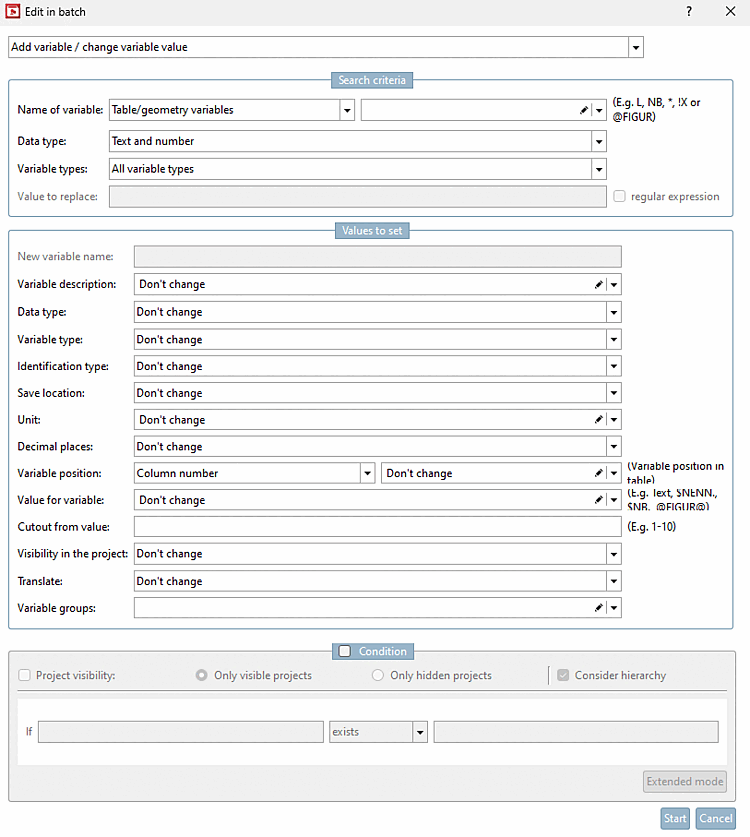Click the Edit in batch app icon
This screenshot has height=837, width=750.
(13, 12)
